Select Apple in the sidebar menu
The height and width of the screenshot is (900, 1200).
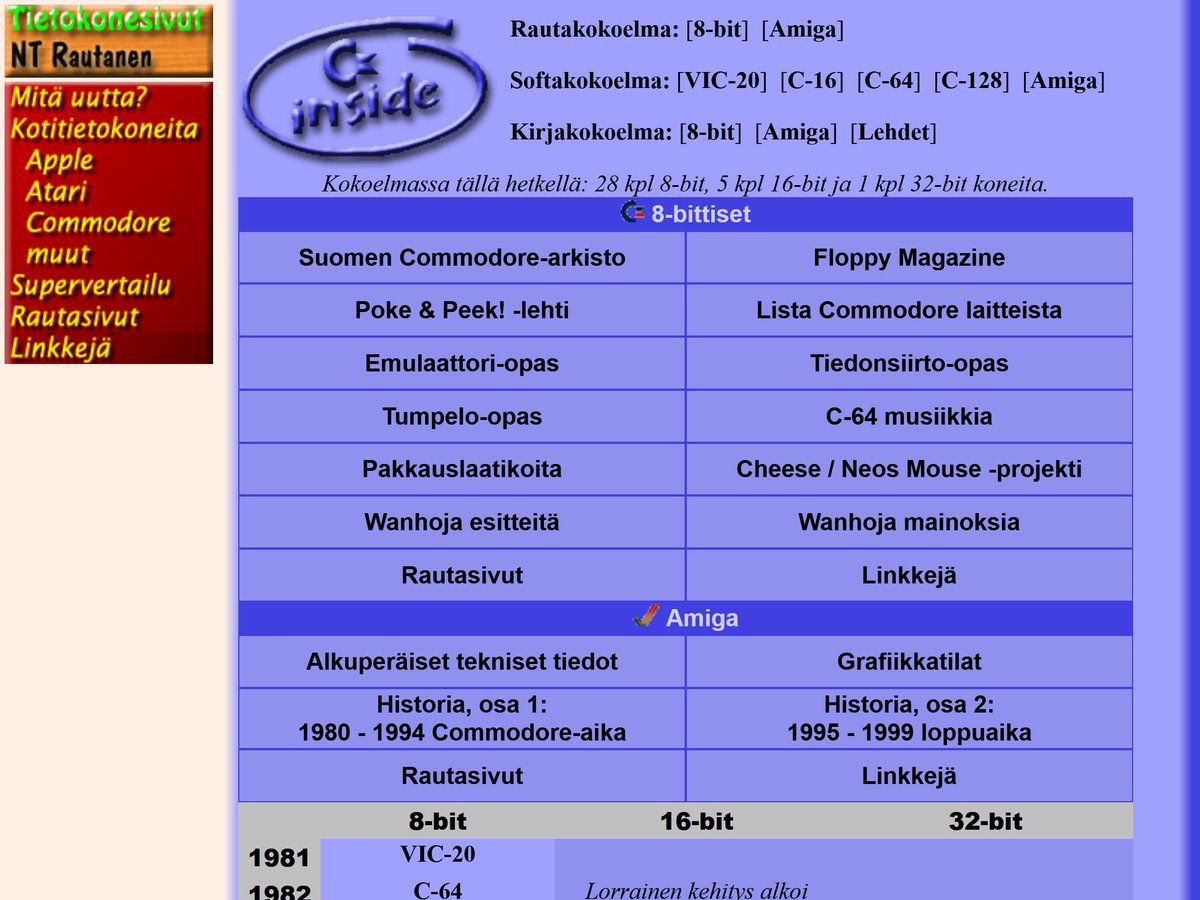point(59,160)
